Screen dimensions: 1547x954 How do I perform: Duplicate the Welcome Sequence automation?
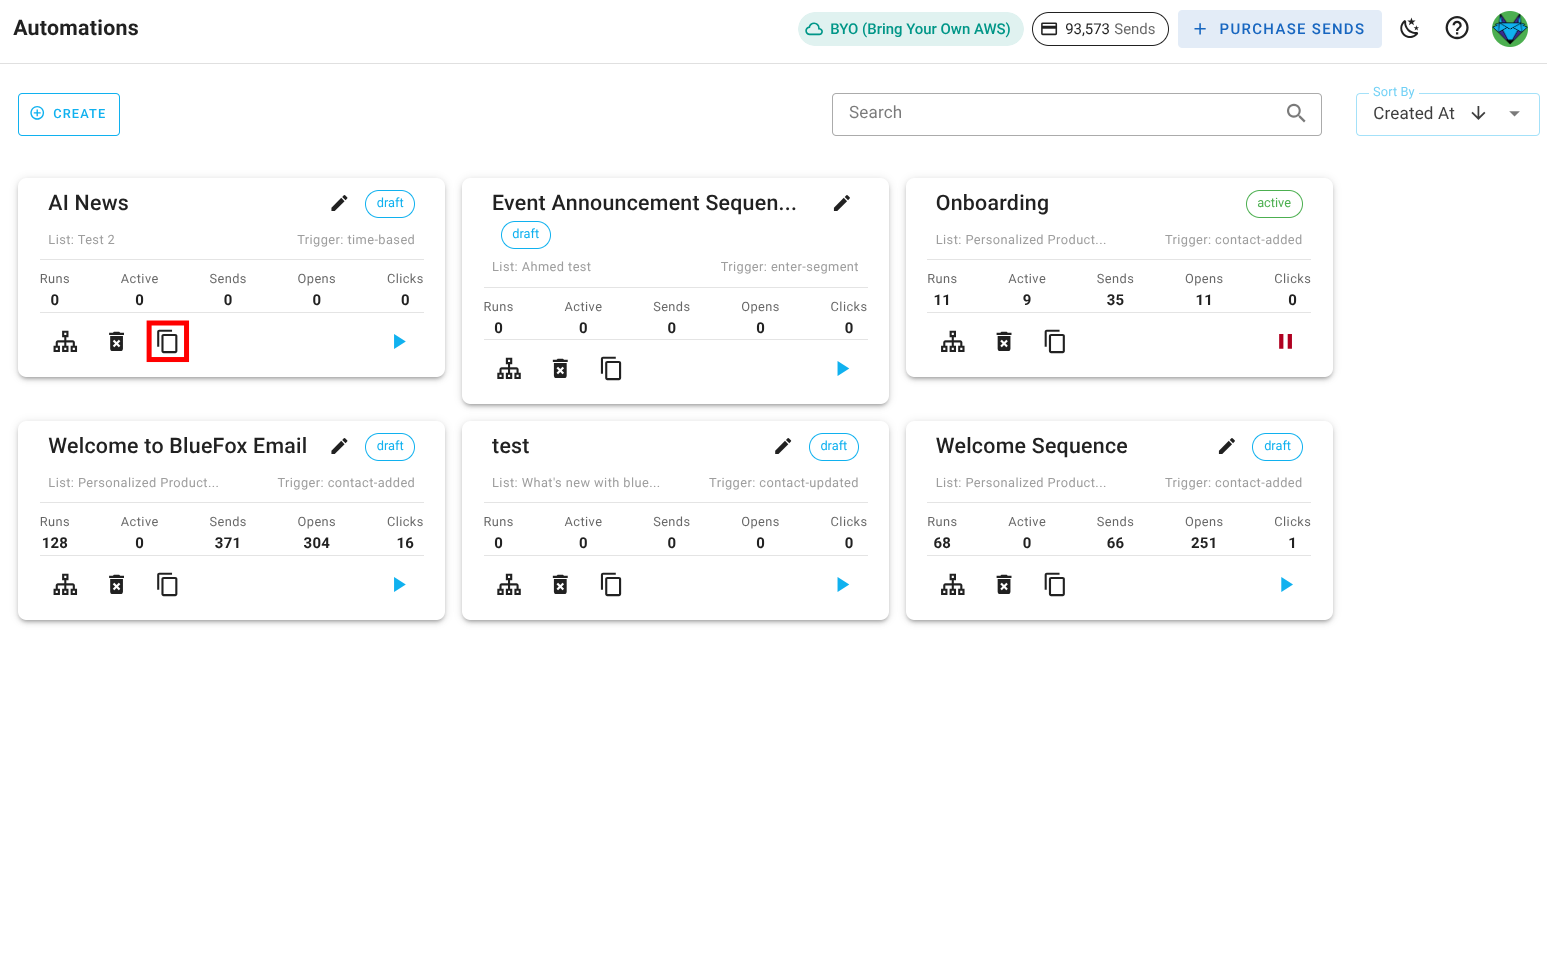[x=1055, y=585]
